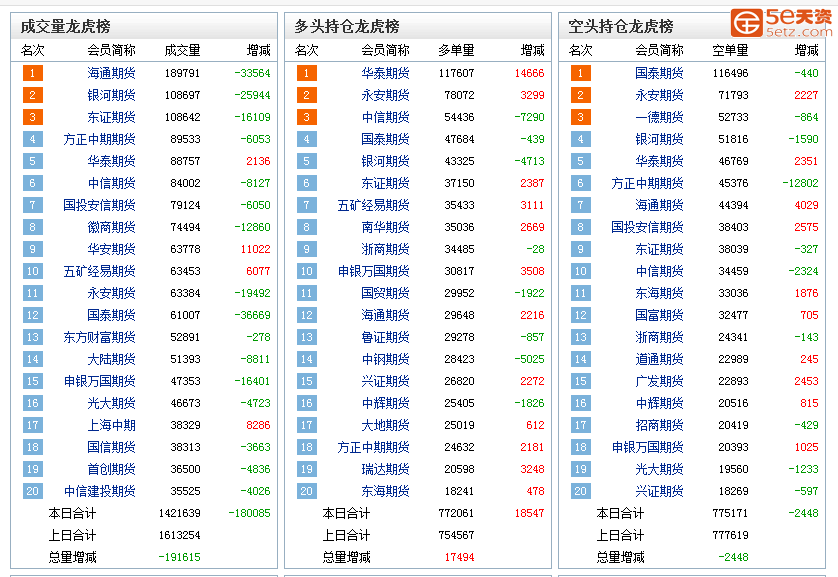Click 银河期货 in 成交量龙虎榜 table
The width and height of the screenshot is (838, 577).
point(111,95)
